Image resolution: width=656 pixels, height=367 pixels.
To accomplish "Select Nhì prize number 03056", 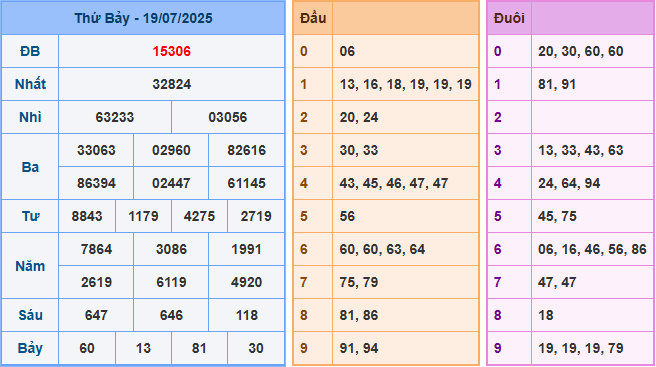I will pyautogui.click(x=228, y=118).
